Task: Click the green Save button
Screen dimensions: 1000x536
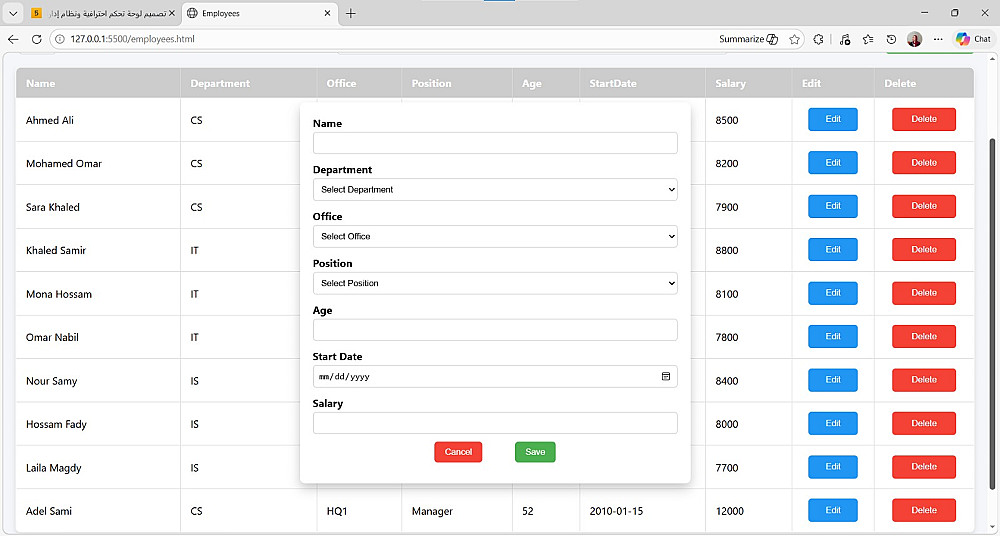Action: [535, 452]
